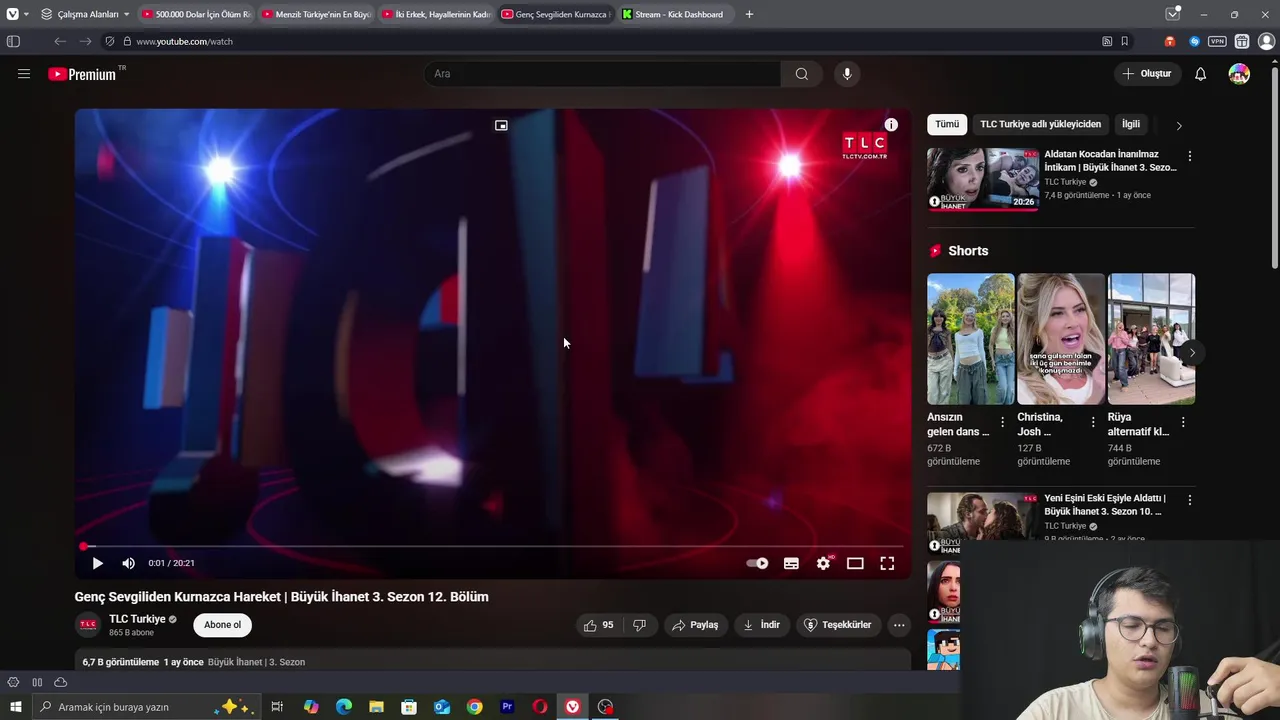
Task: Open more actions below the video
Action: click(x=899, y=625)
